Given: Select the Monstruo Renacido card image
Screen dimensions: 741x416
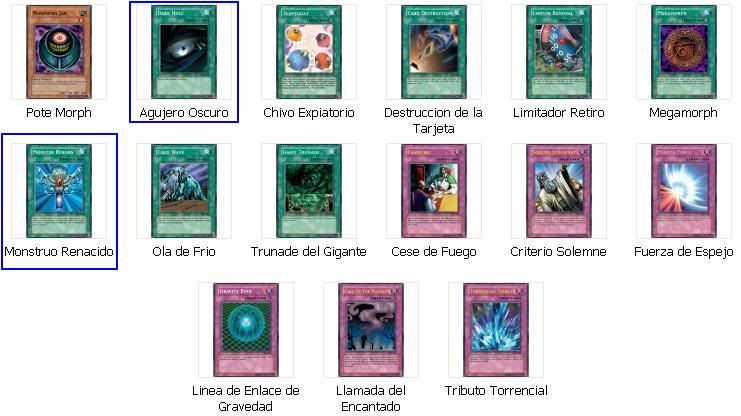Looking at the screenshot, I should click(59, 191).
